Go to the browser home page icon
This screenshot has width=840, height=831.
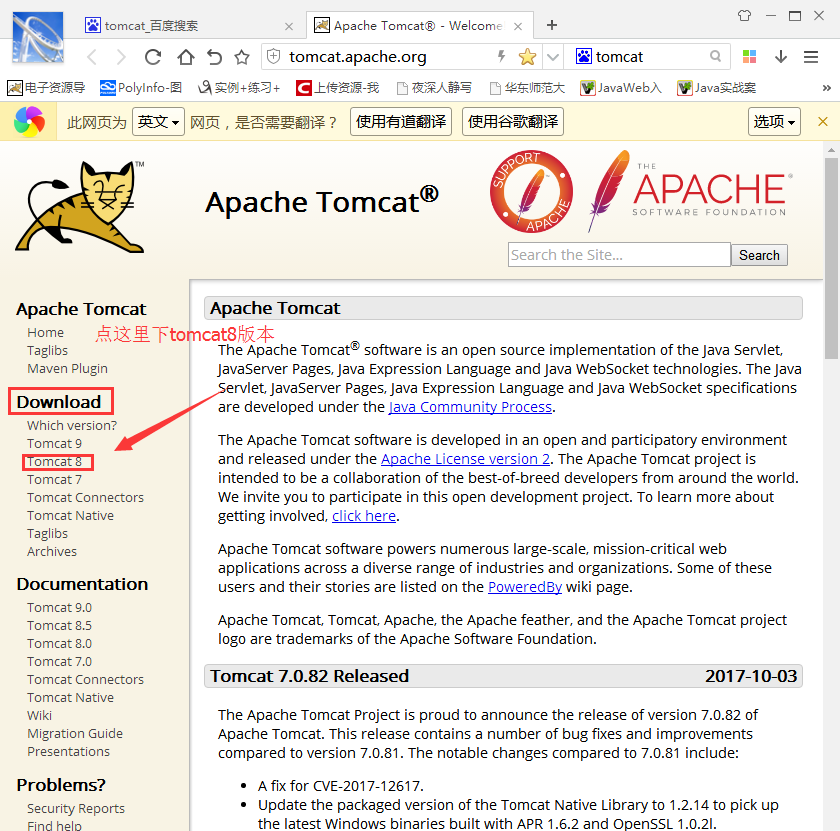186,57
